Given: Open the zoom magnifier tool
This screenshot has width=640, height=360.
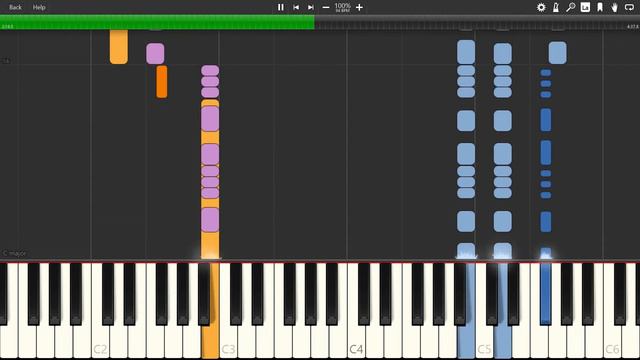Looking at the screenshot, I should (571, 7).
